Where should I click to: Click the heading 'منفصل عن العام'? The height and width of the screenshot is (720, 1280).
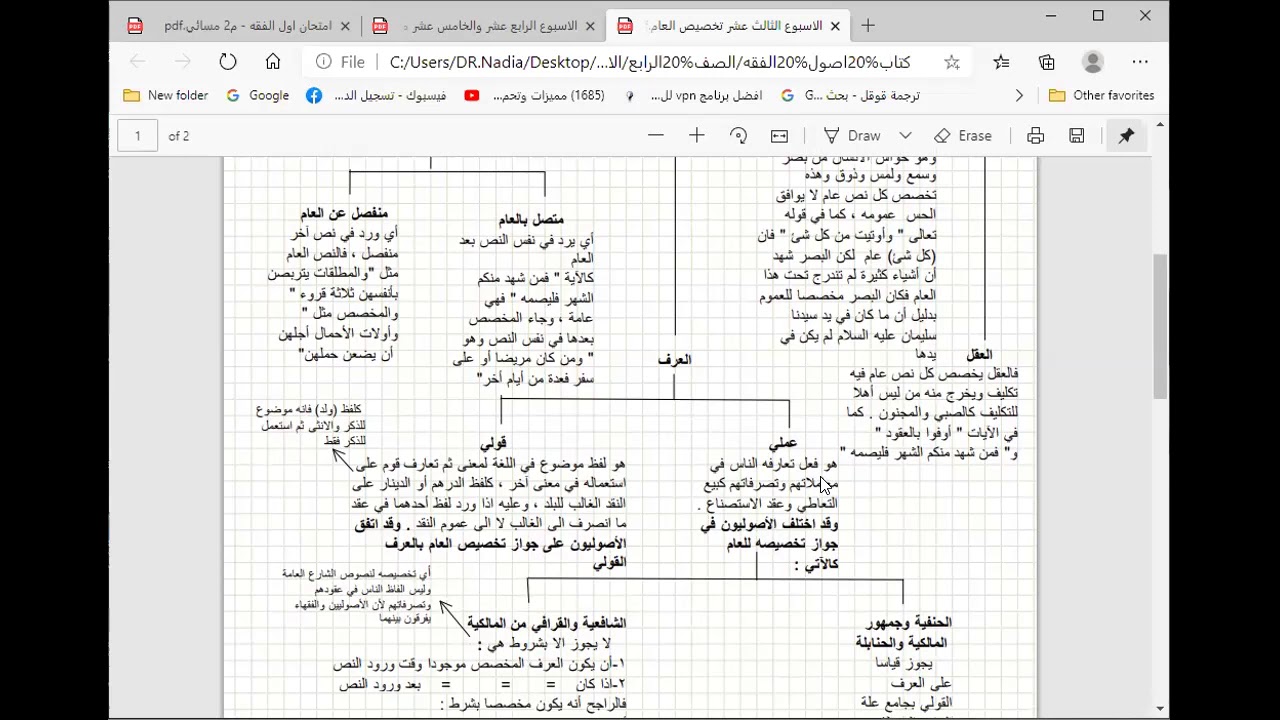tap(343, 214)
